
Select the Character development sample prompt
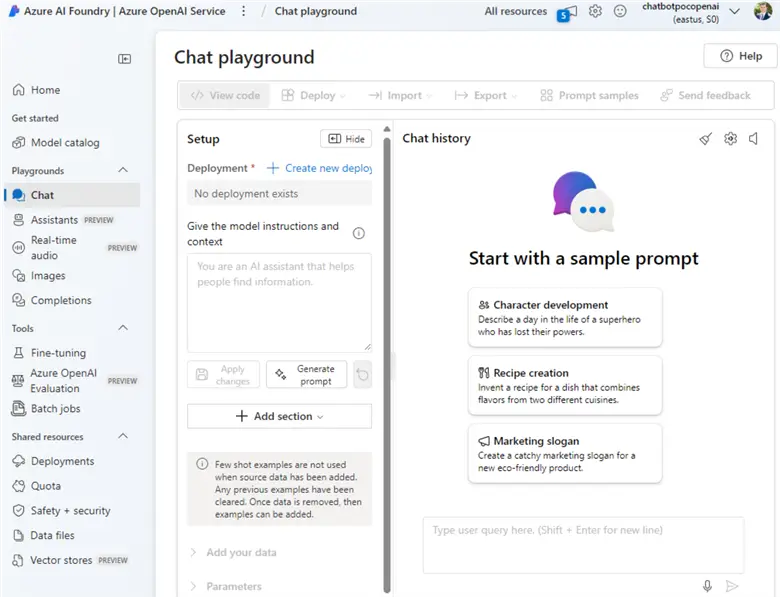coord(565,317)
